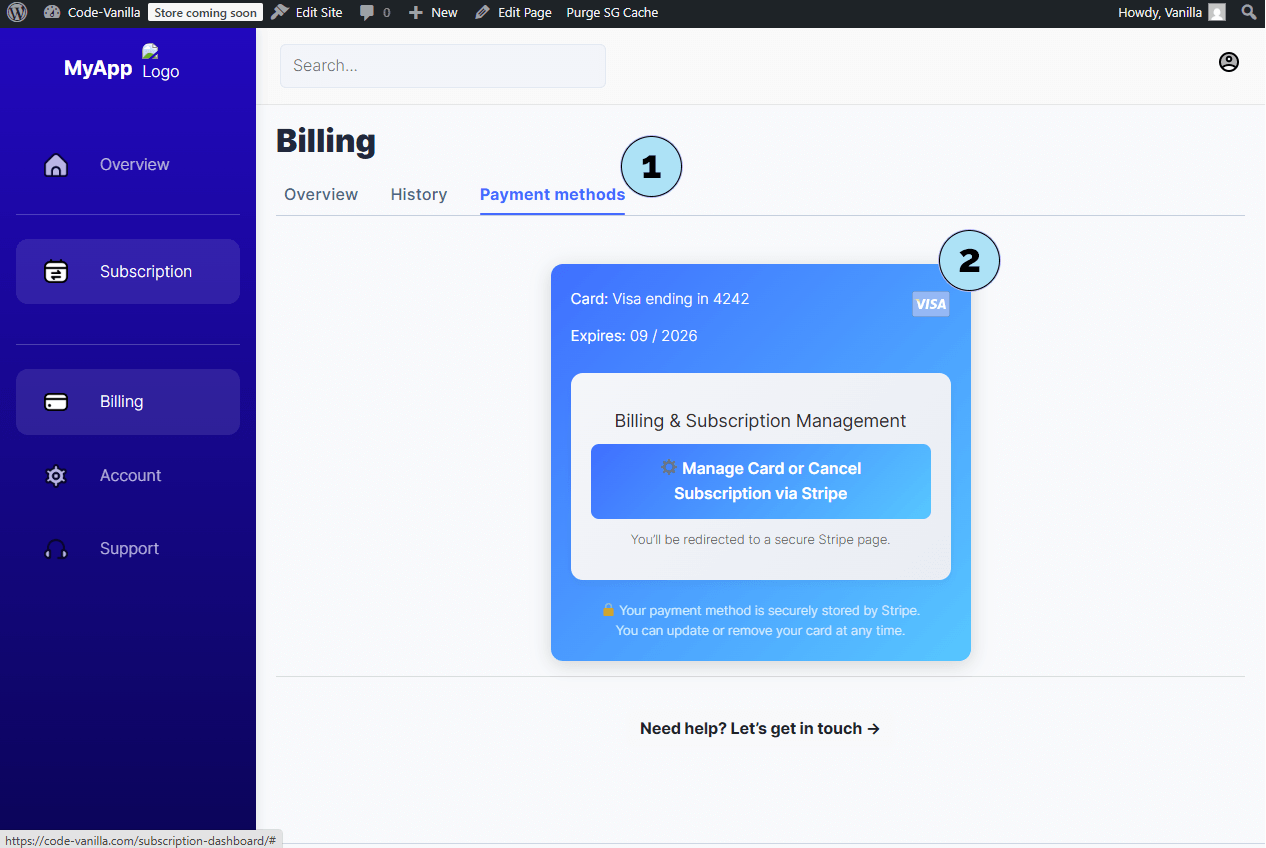The height and width of the screenshot is (848, 1266).
Task: Click into the Search input field
Action: (x=442, y=66)
